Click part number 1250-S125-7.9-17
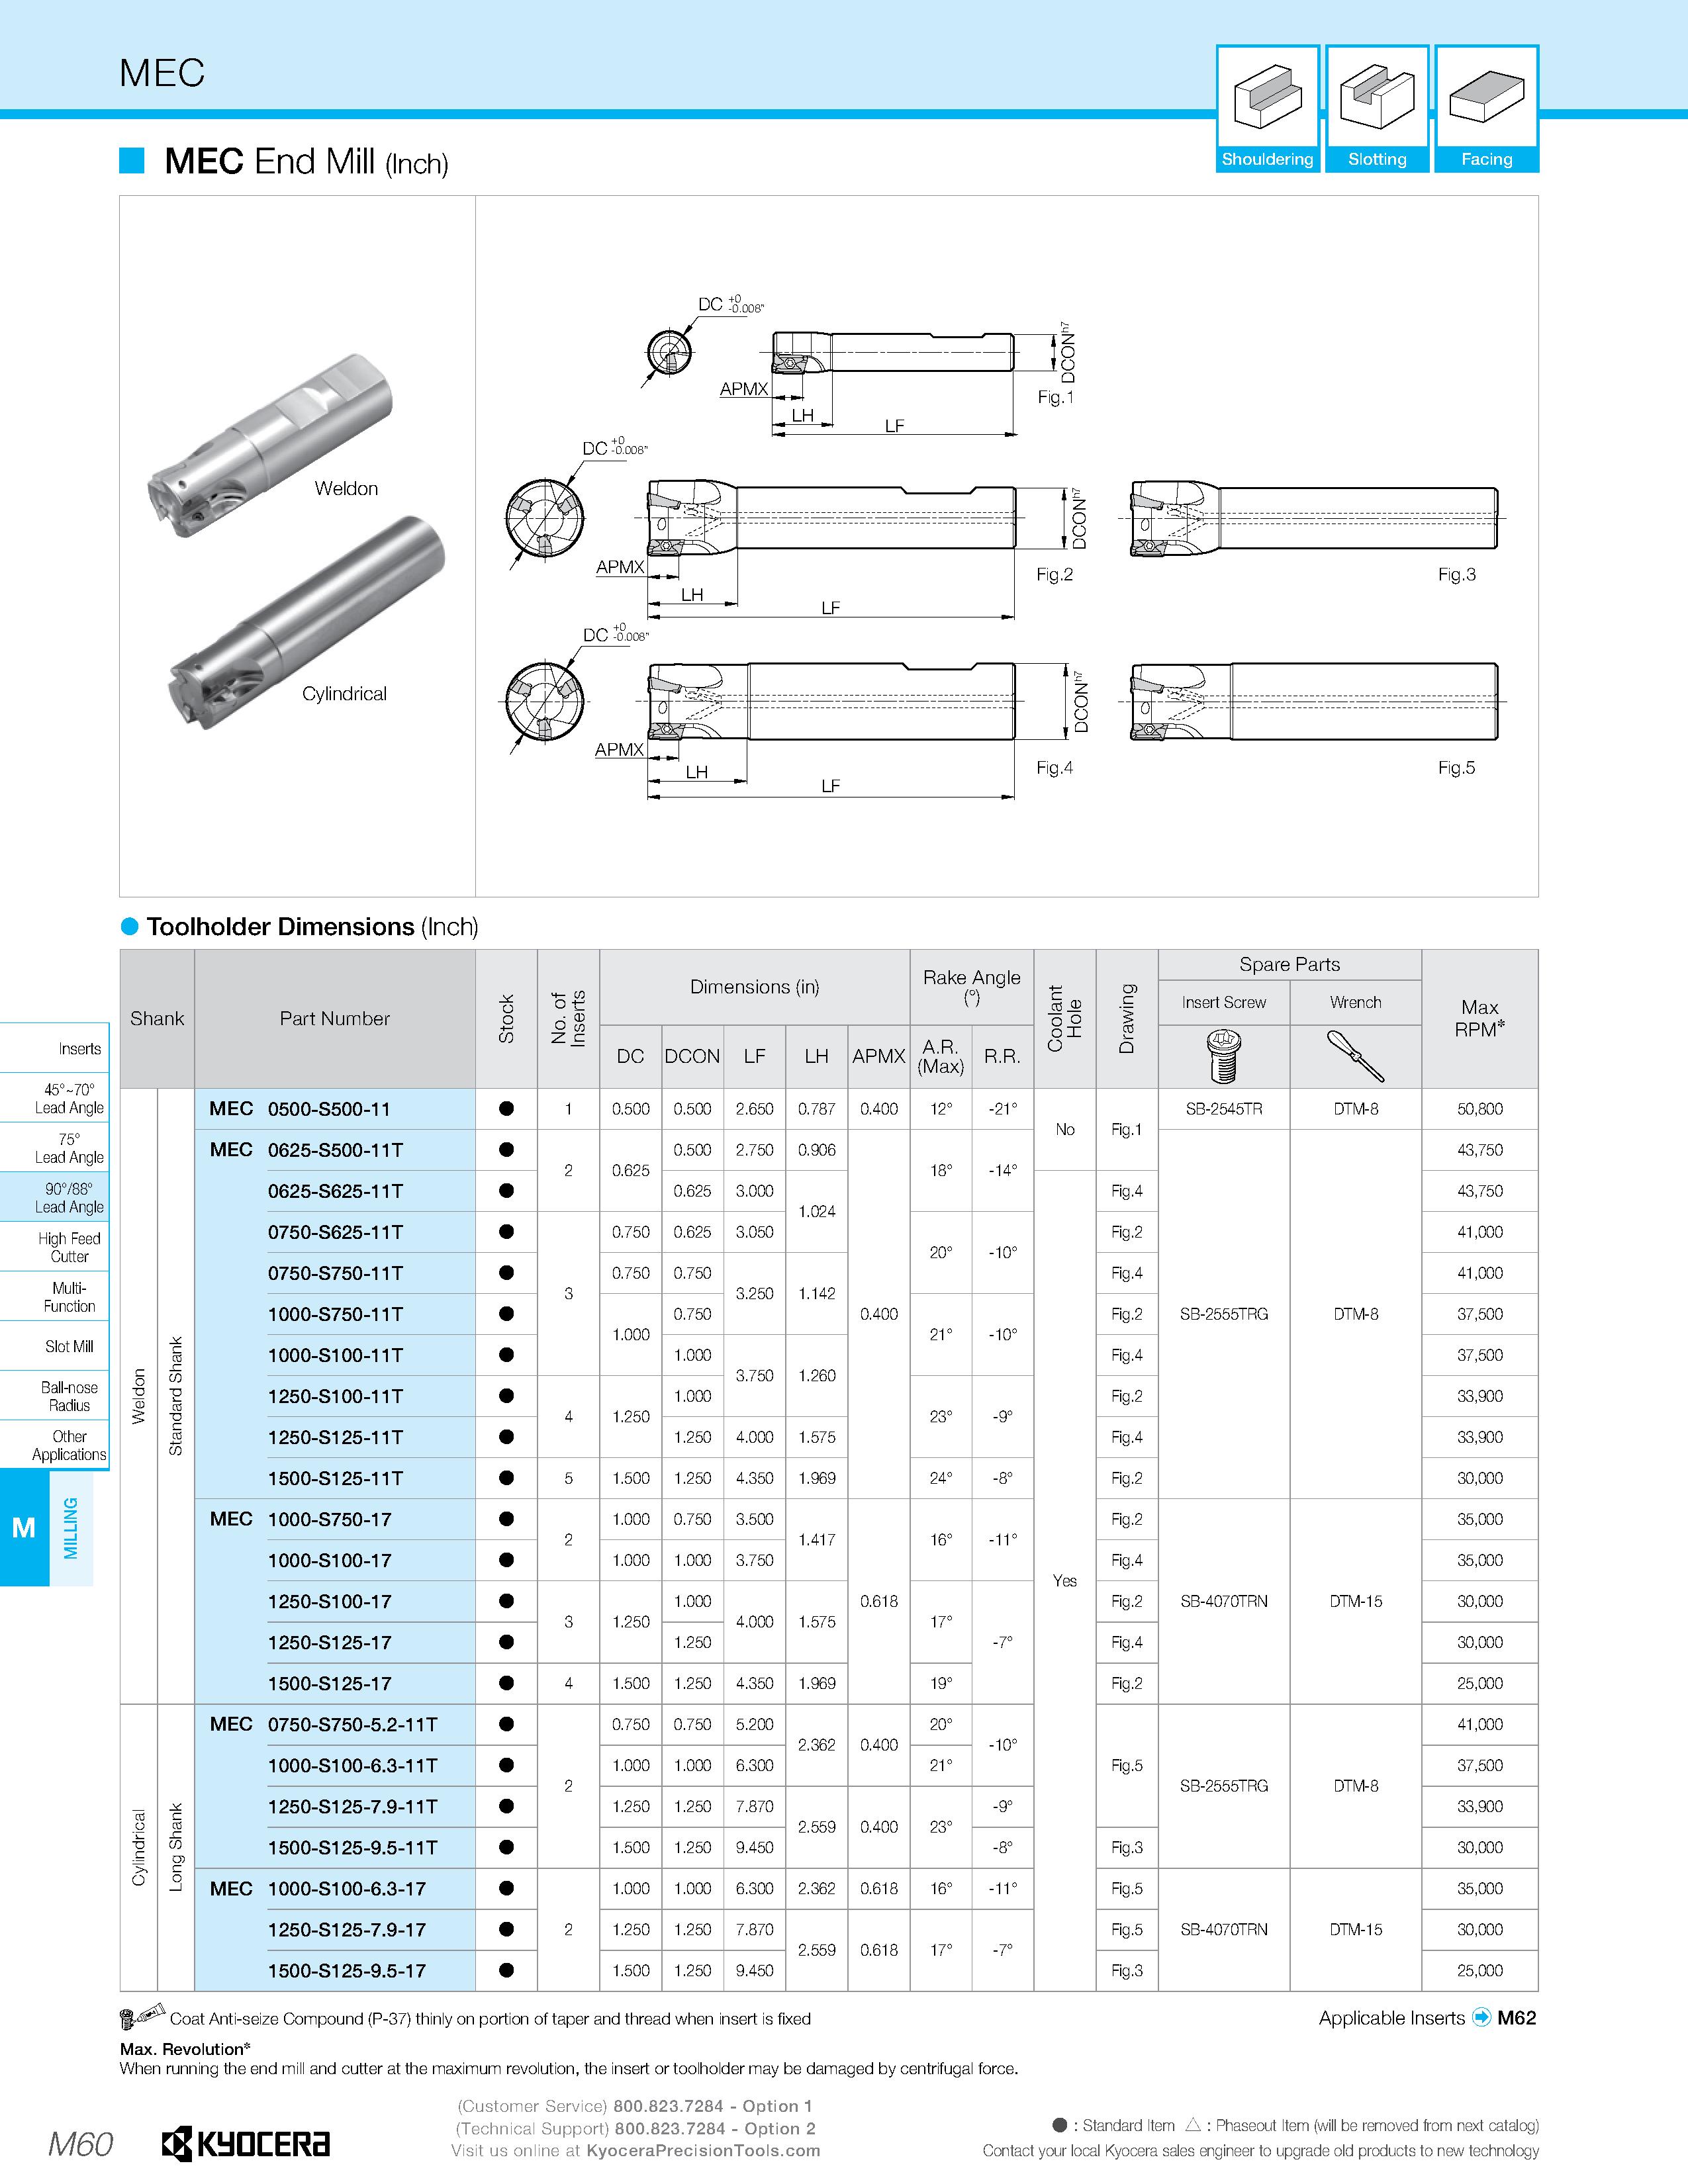1688x2184 pixels. (346, 1929)
